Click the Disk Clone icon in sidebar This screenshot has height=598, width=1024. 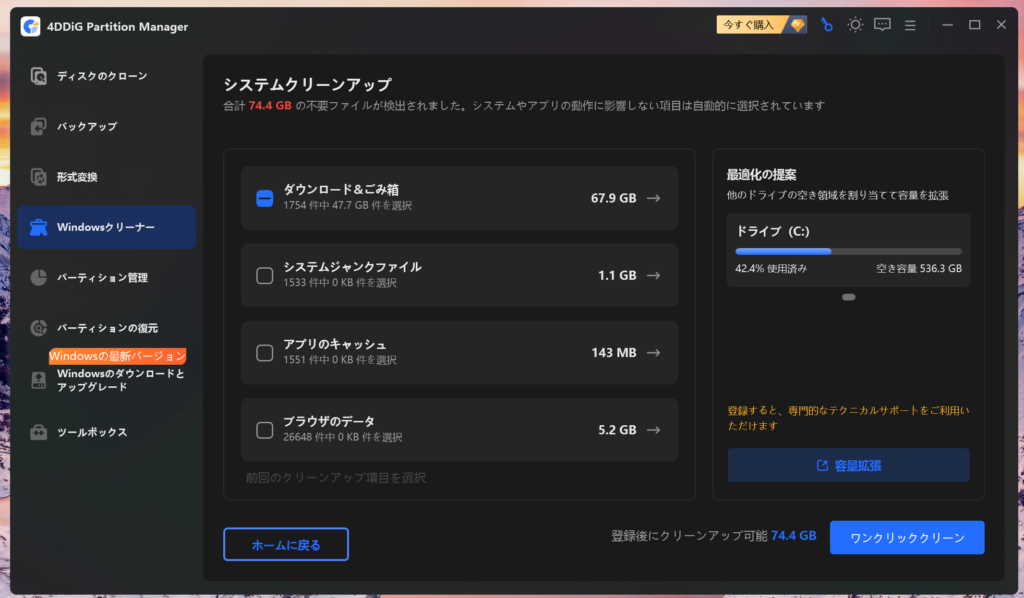(x=39, y=76)
